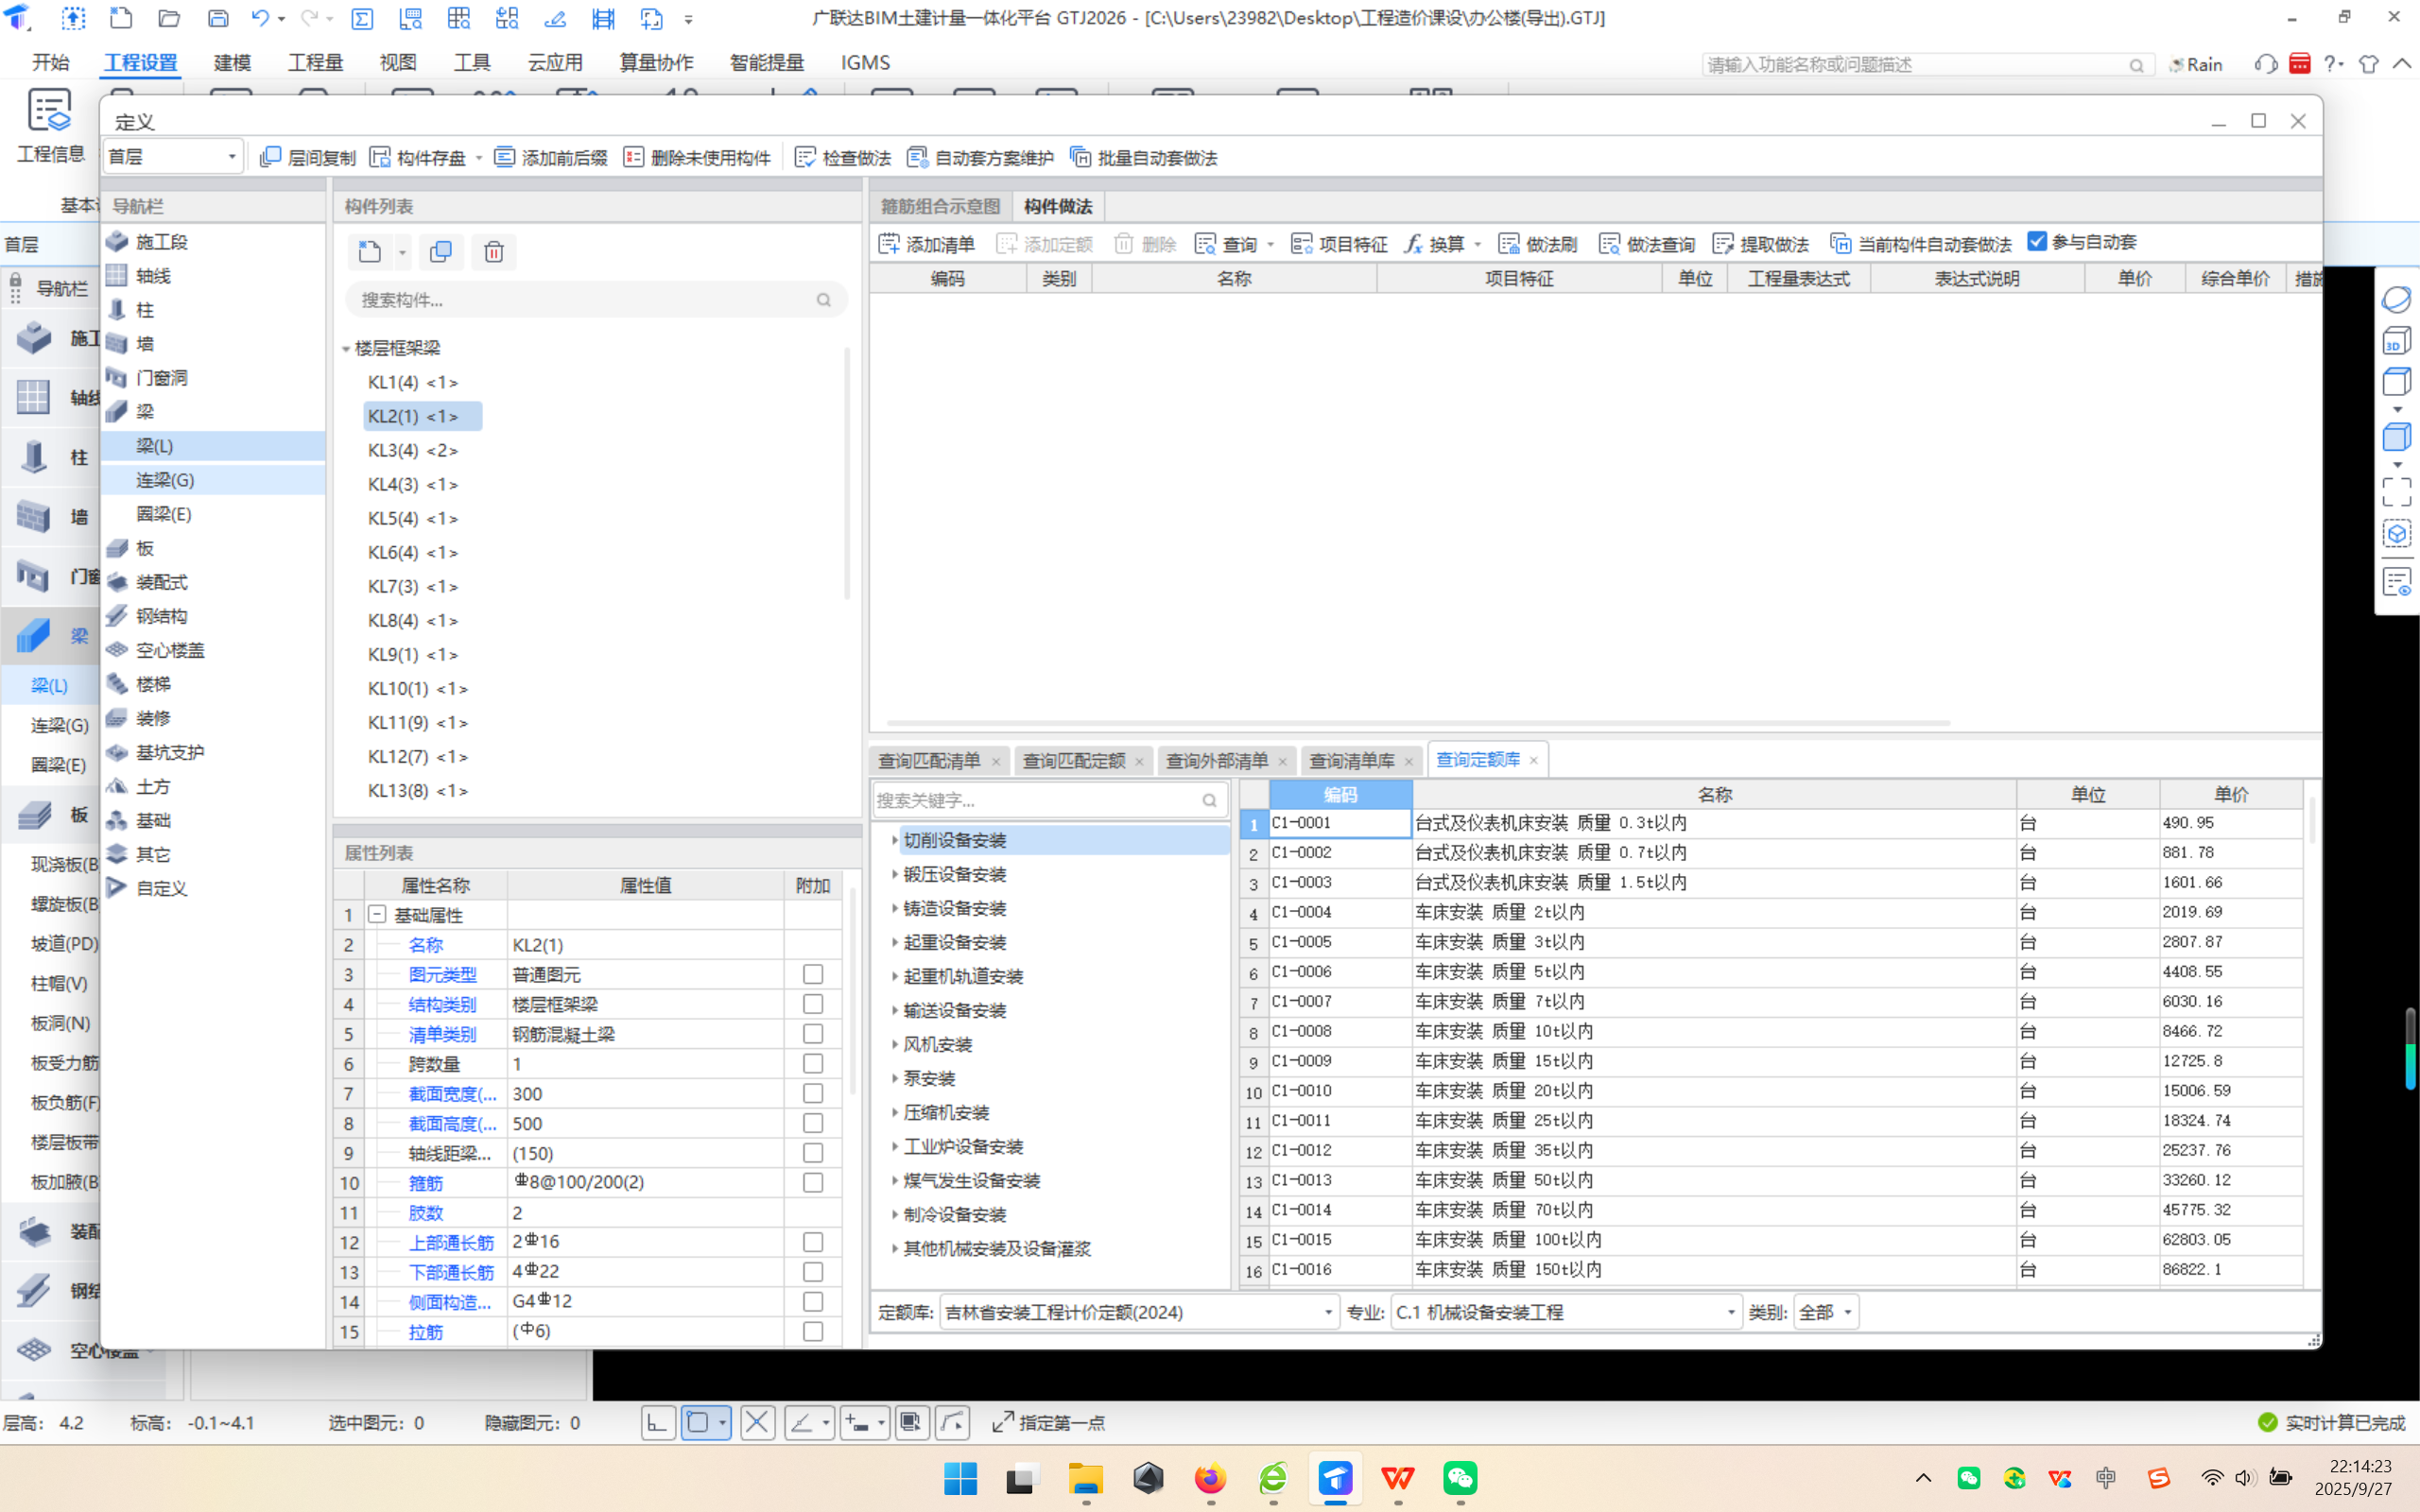This screenshot has width=2420, height=1512.
Task: Click 圈梁(E) in the navigation bar
Action: (164, 514)
